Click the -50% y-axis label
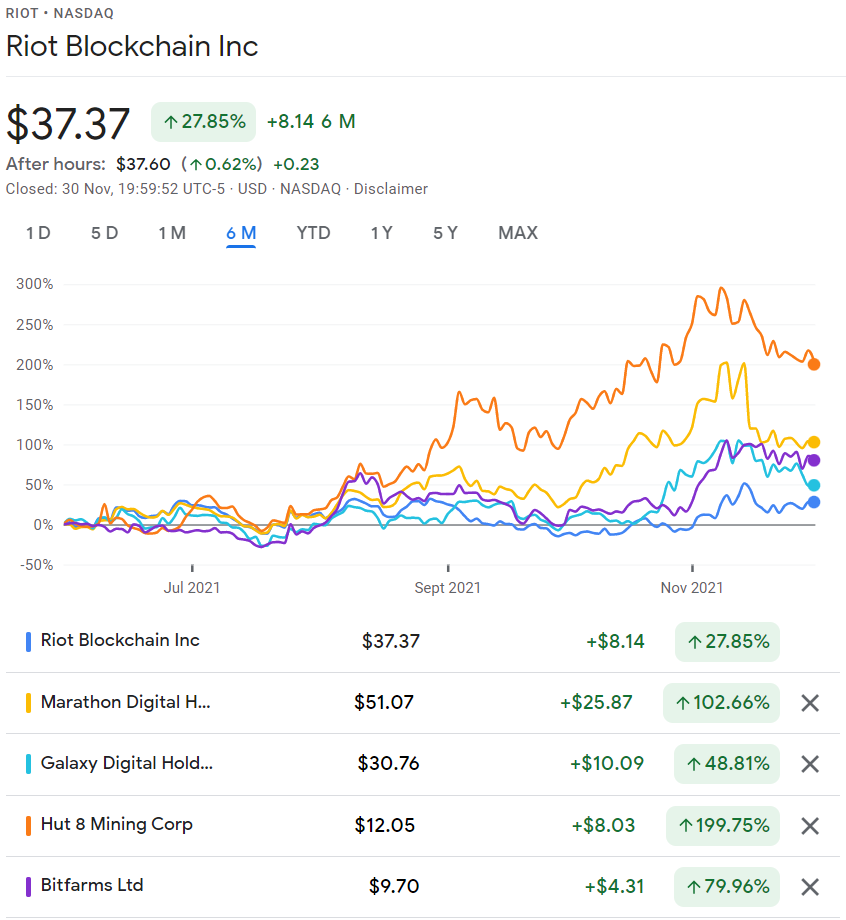 coord(36,565)
